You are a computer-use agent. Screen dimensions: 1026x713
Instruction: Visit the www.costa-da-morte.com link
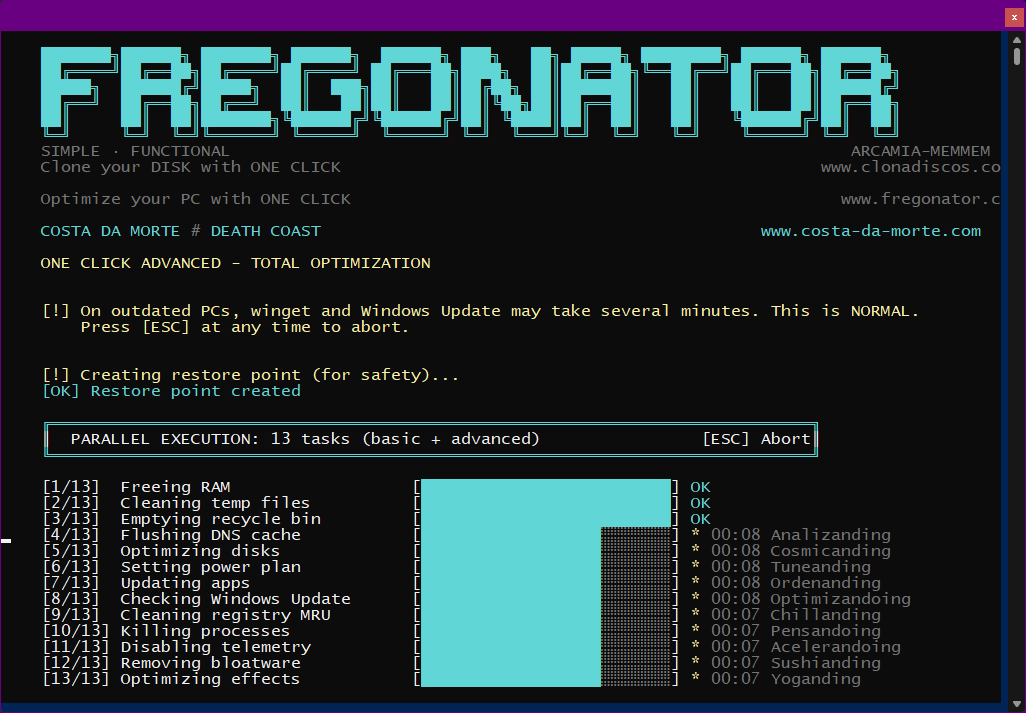(871, 231)
